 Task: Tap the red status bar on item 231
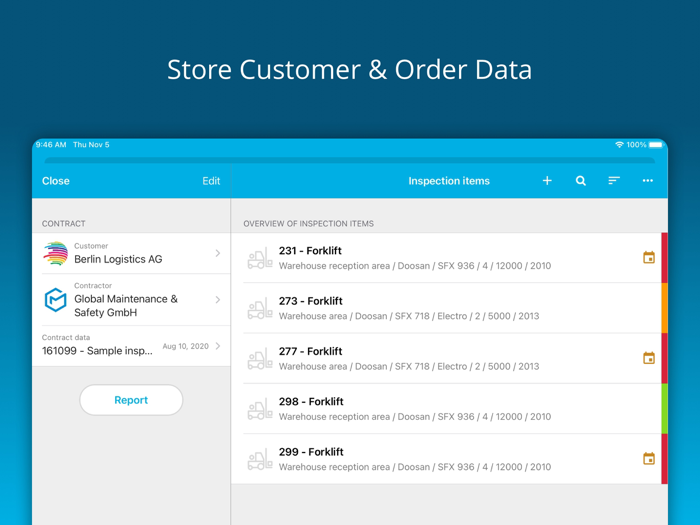click(664, 258)
